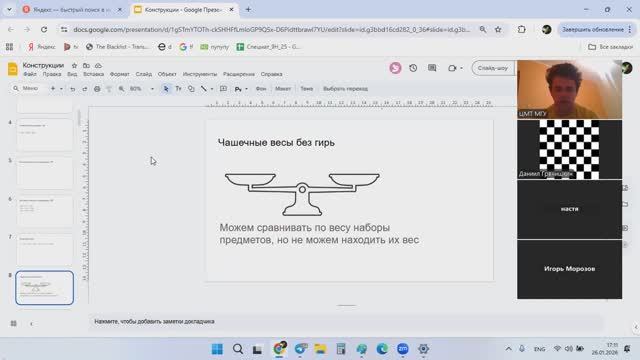Redo the last action
640x360 pixels.
click(x=84, y=89)
